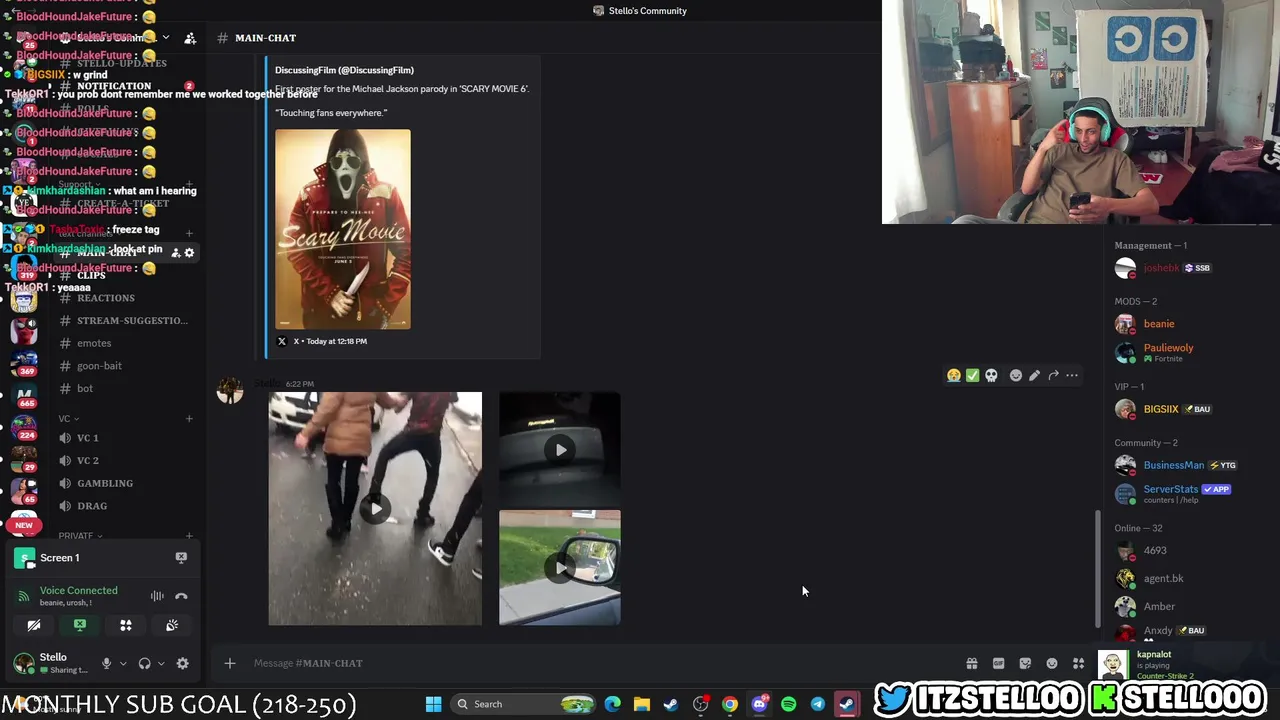This screenshot has width=1280, height=720.
Task: Open Telegram from the taskbar
Action: click(818, 704)
